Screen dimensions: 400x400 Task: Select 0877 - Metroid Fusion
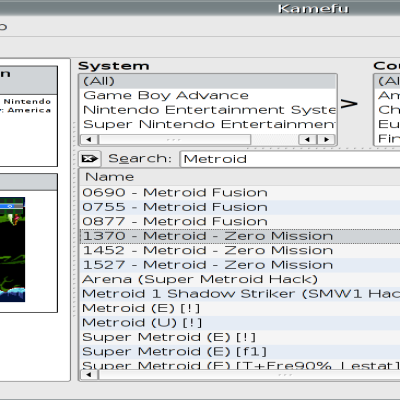240,221
